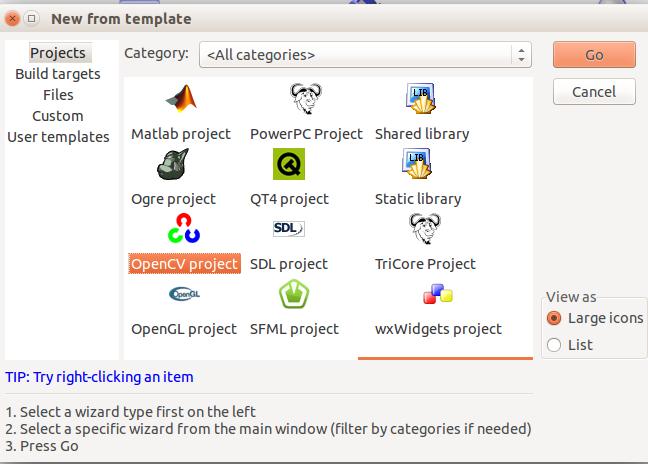Select the SFML project green pentagon icon
This screenshot has height=464, width=648.
point(294,294)
